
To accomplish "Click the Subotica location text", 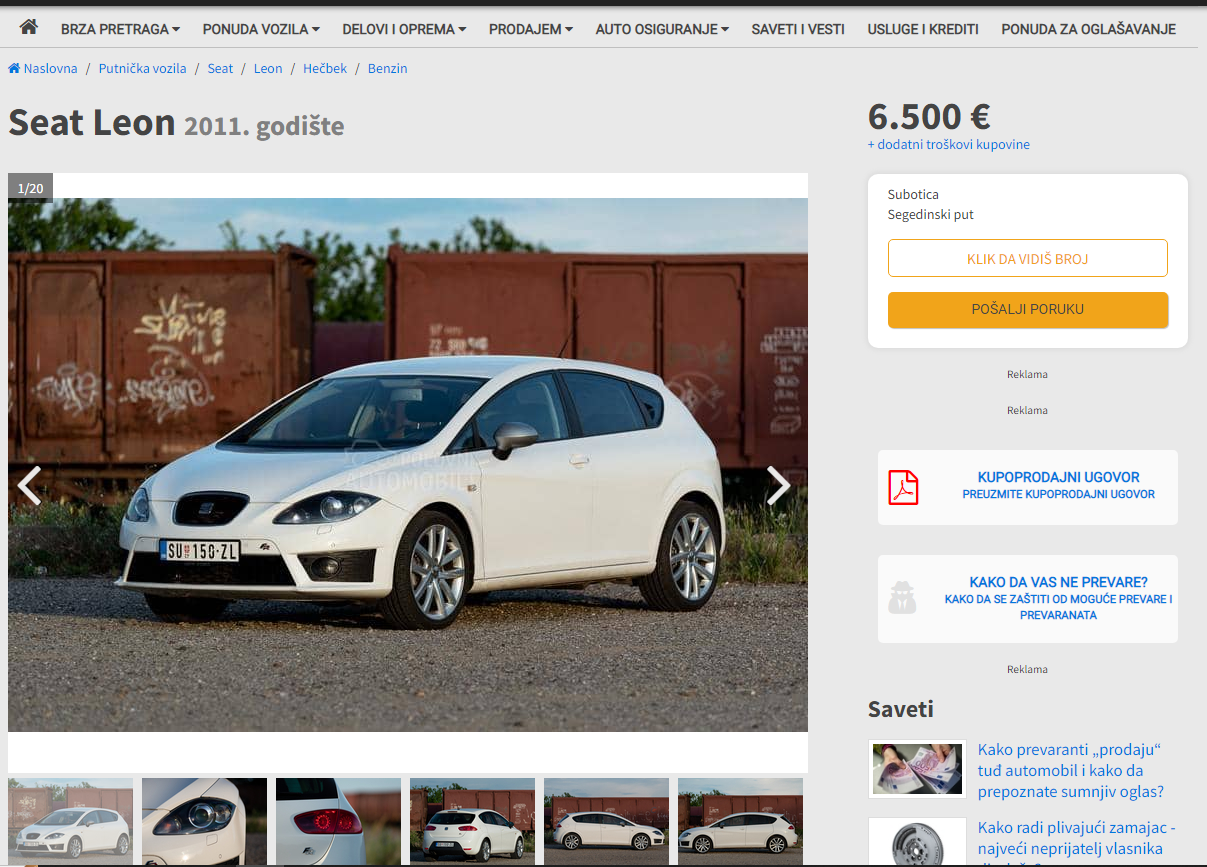I will coord(913,194).
